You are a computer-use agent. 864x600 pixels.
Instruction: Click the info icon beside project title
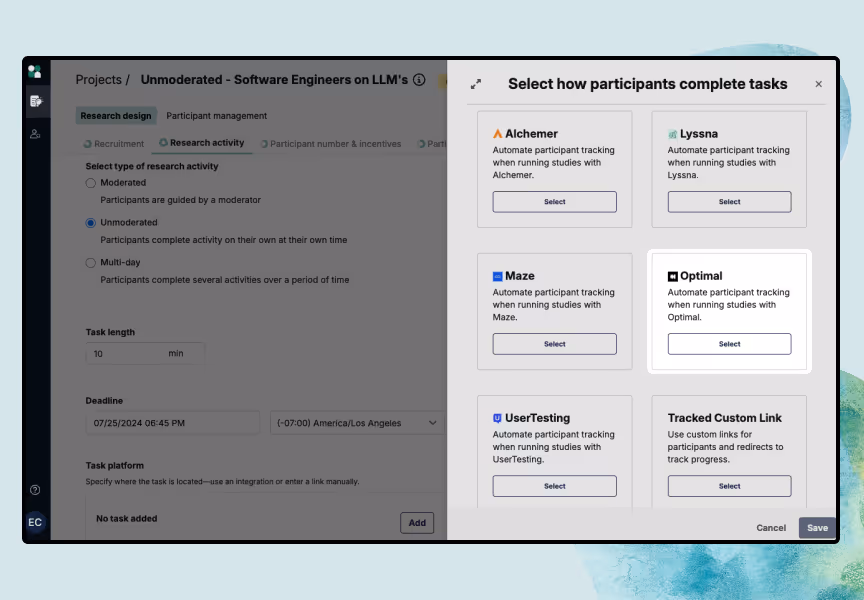point(419,80)
